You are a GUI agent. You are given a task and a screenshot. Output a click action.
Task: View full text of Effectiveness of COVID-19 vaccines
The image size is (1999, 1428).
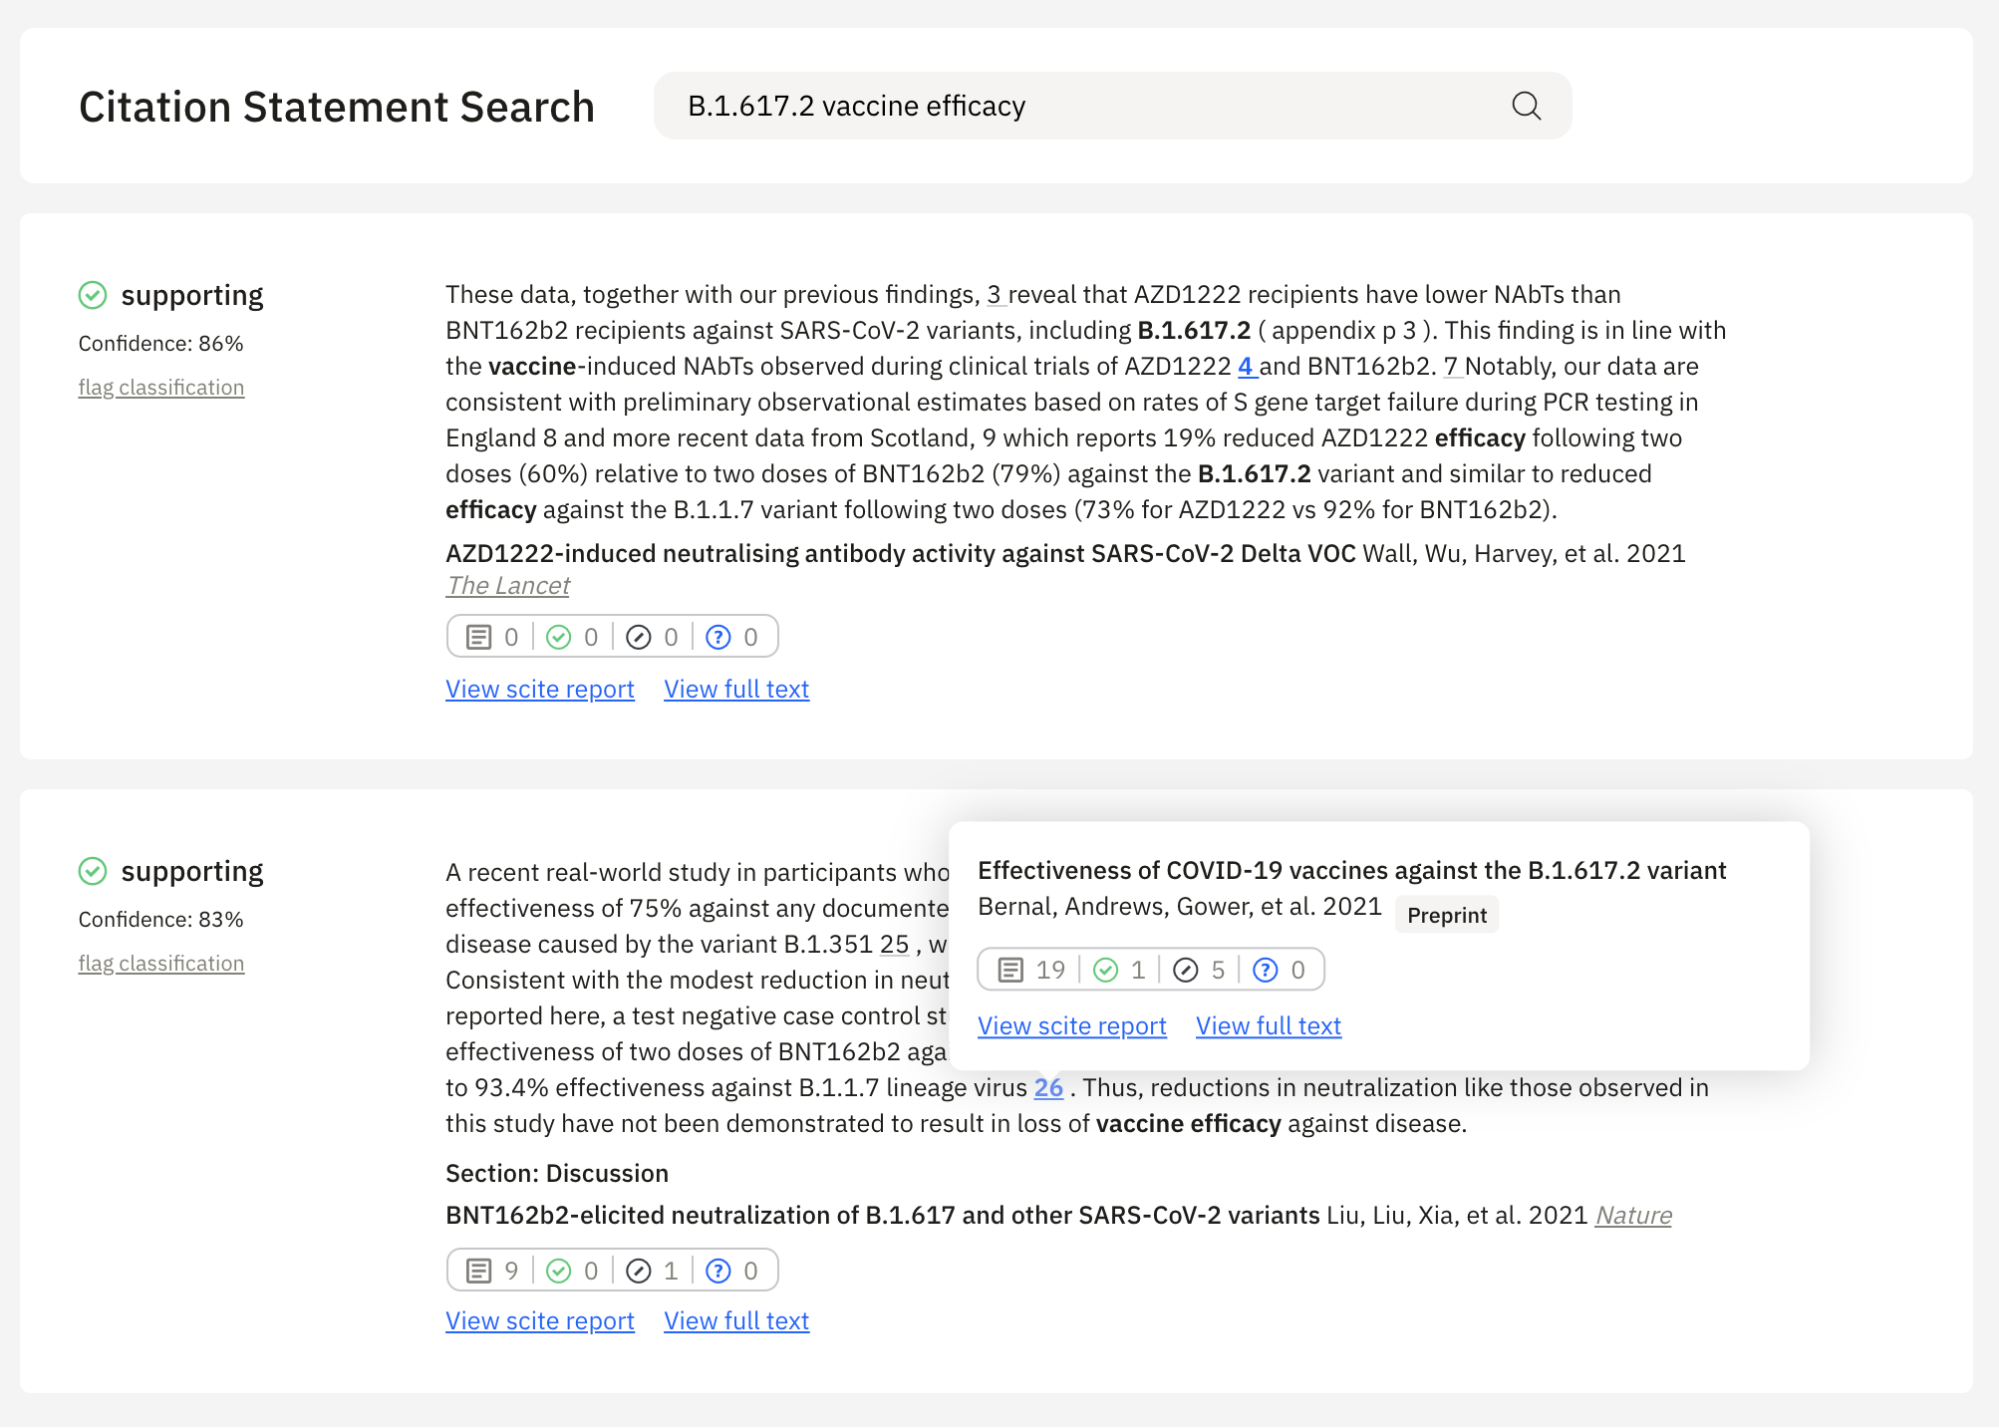pos(1267,1025)
